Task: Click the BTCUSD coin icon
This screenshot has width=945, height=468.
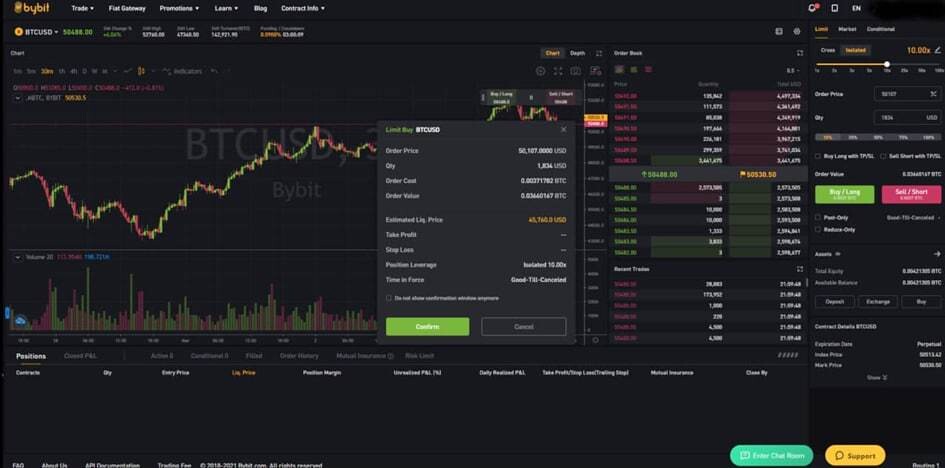Action: [19, 32]
